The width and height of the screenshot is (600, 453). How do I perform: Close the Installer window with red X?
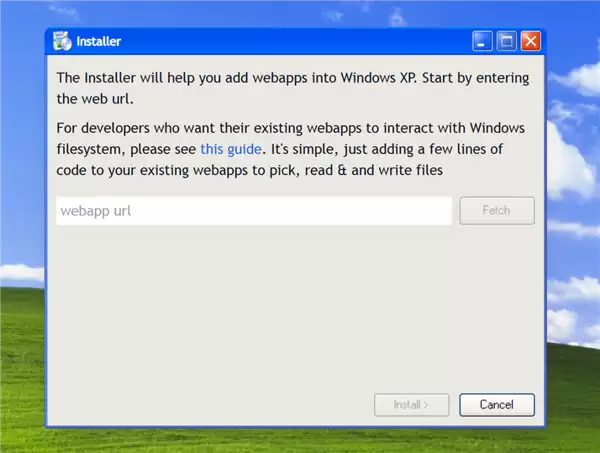pos(530,42)
